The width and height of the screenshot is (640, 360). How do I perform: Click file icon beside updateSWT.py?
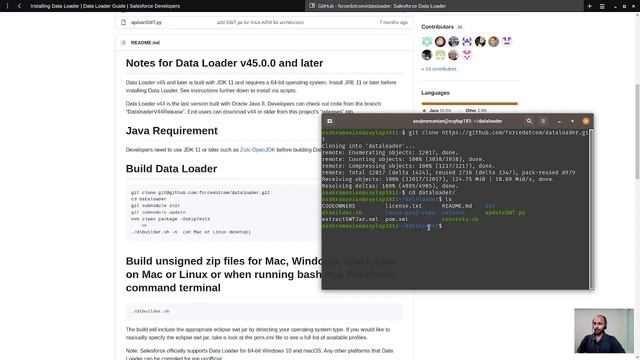click(123, 22)
